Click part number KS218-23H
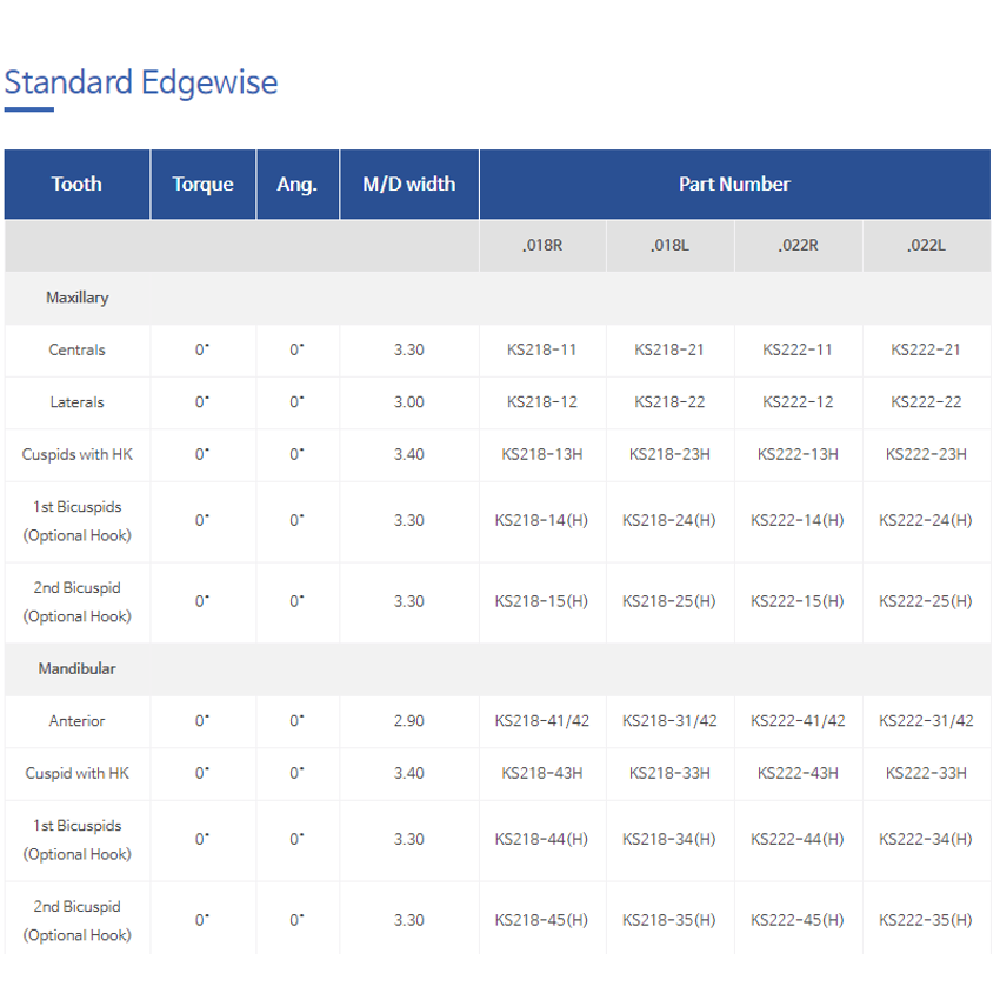Image resolution: width=1000 pixels, height=1000 pixels. click(670, 454)
